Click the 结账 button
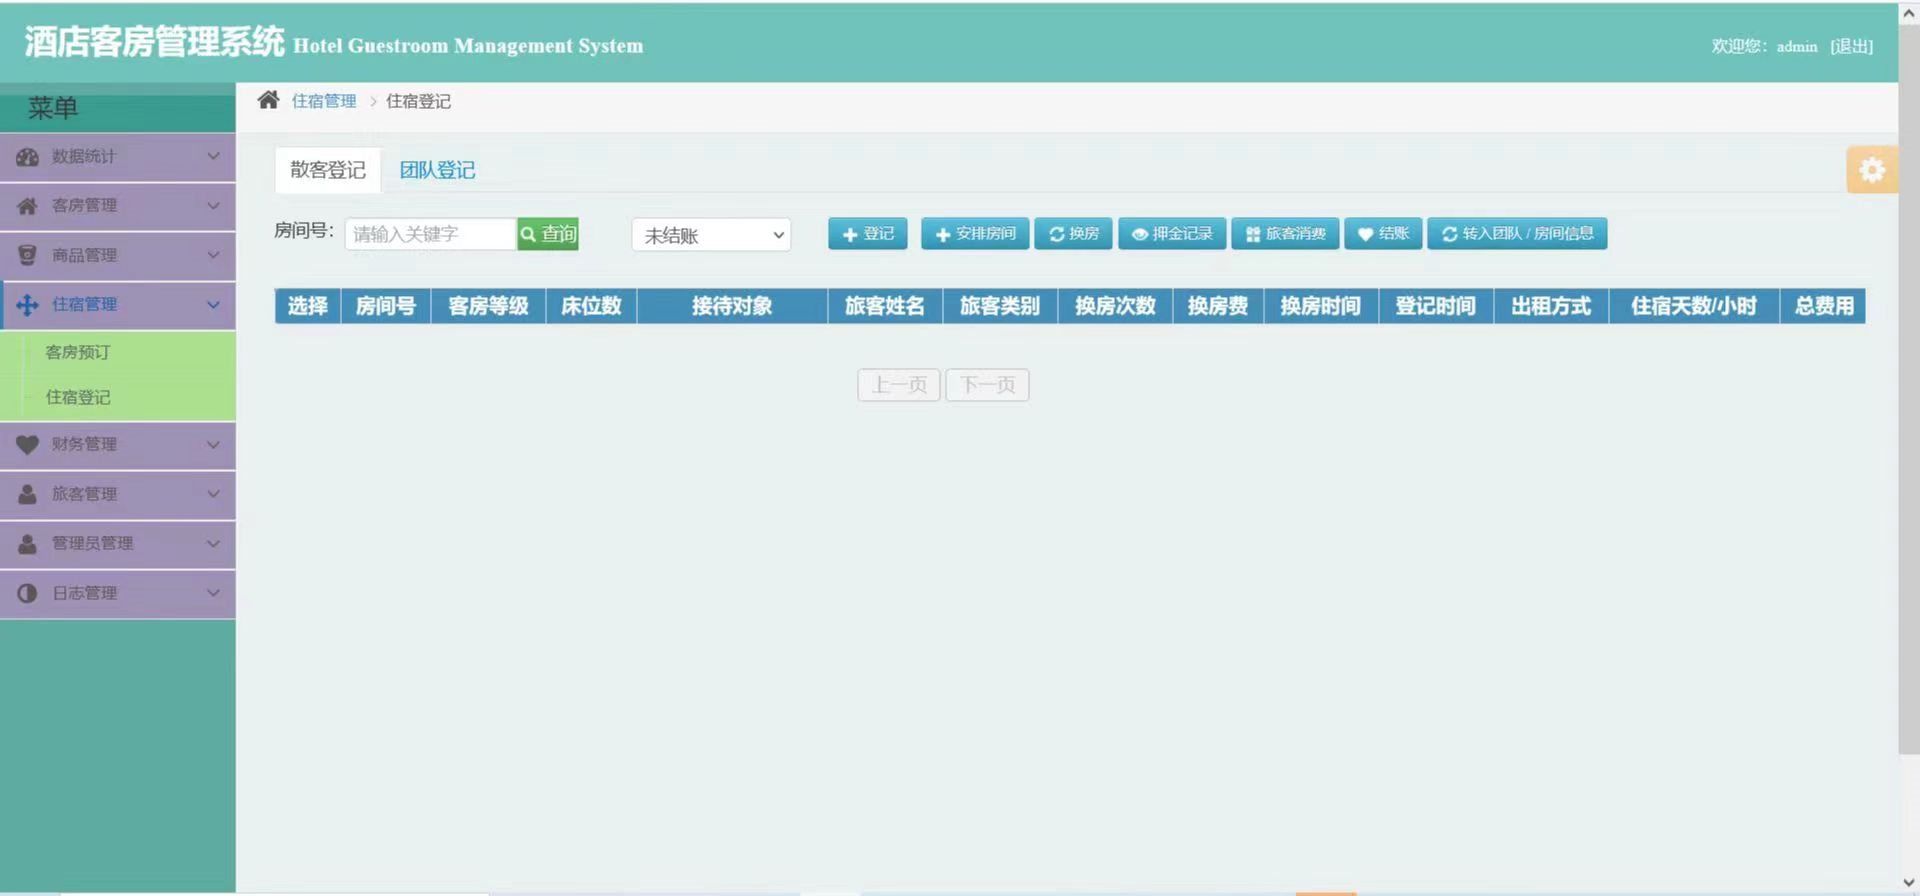Viewport: 1920px width, 896px height. [1383, 234]
